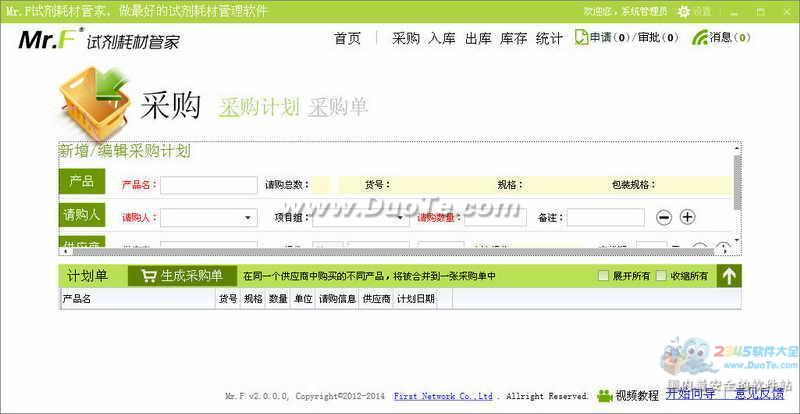Click the 货号 column header
This screenshot has height=414, width=800.
[228, 299]
